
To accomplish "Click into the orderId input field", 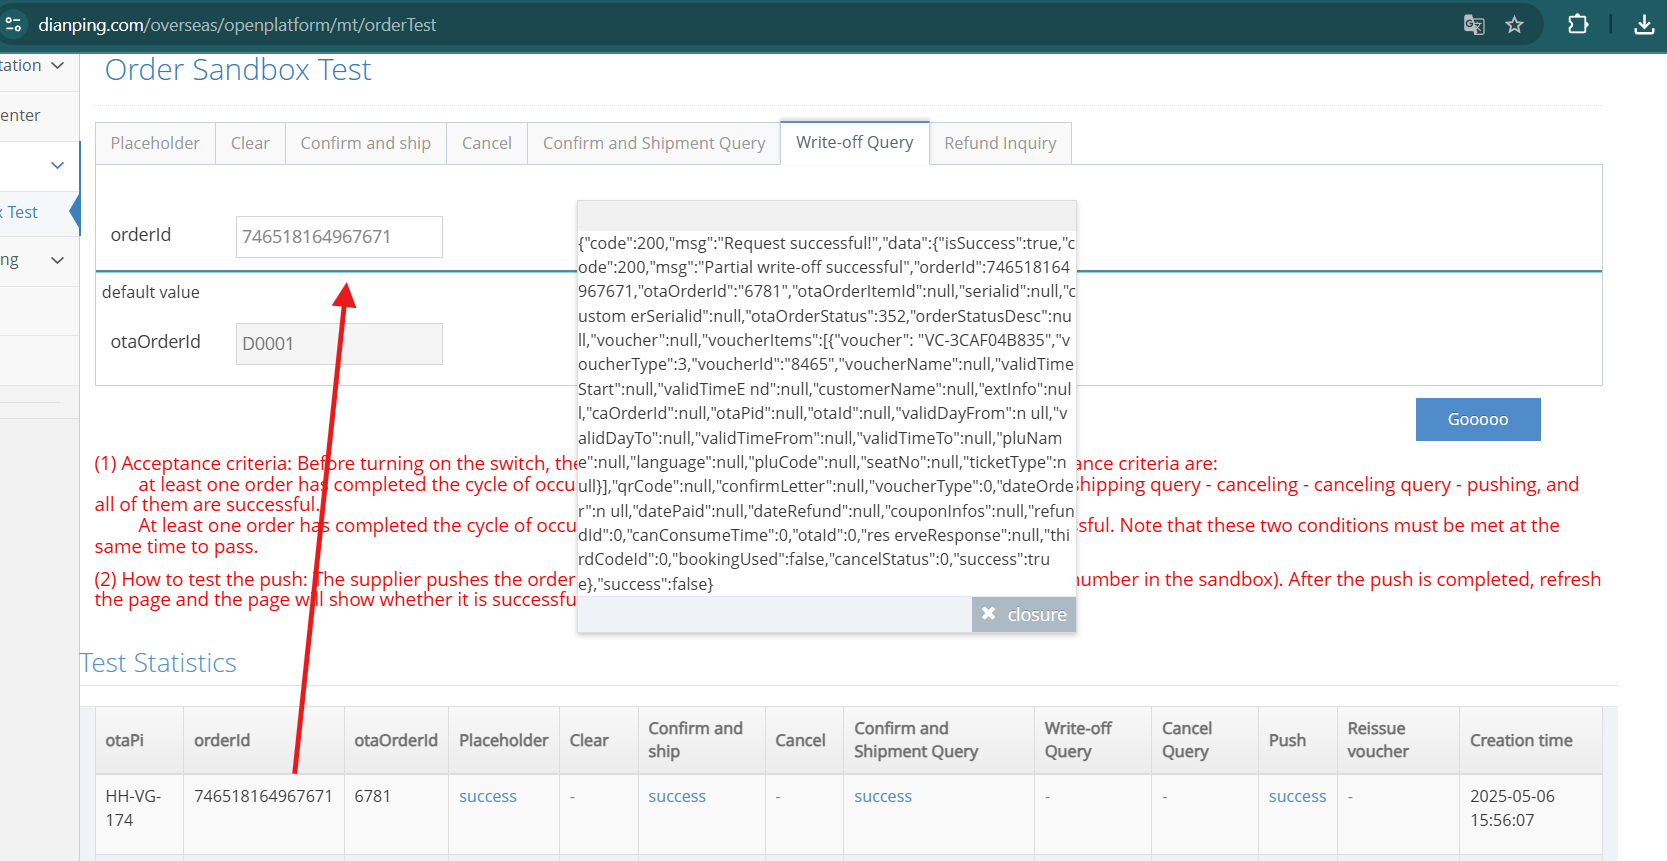I will pyautogui.click(x=339, y=237).
